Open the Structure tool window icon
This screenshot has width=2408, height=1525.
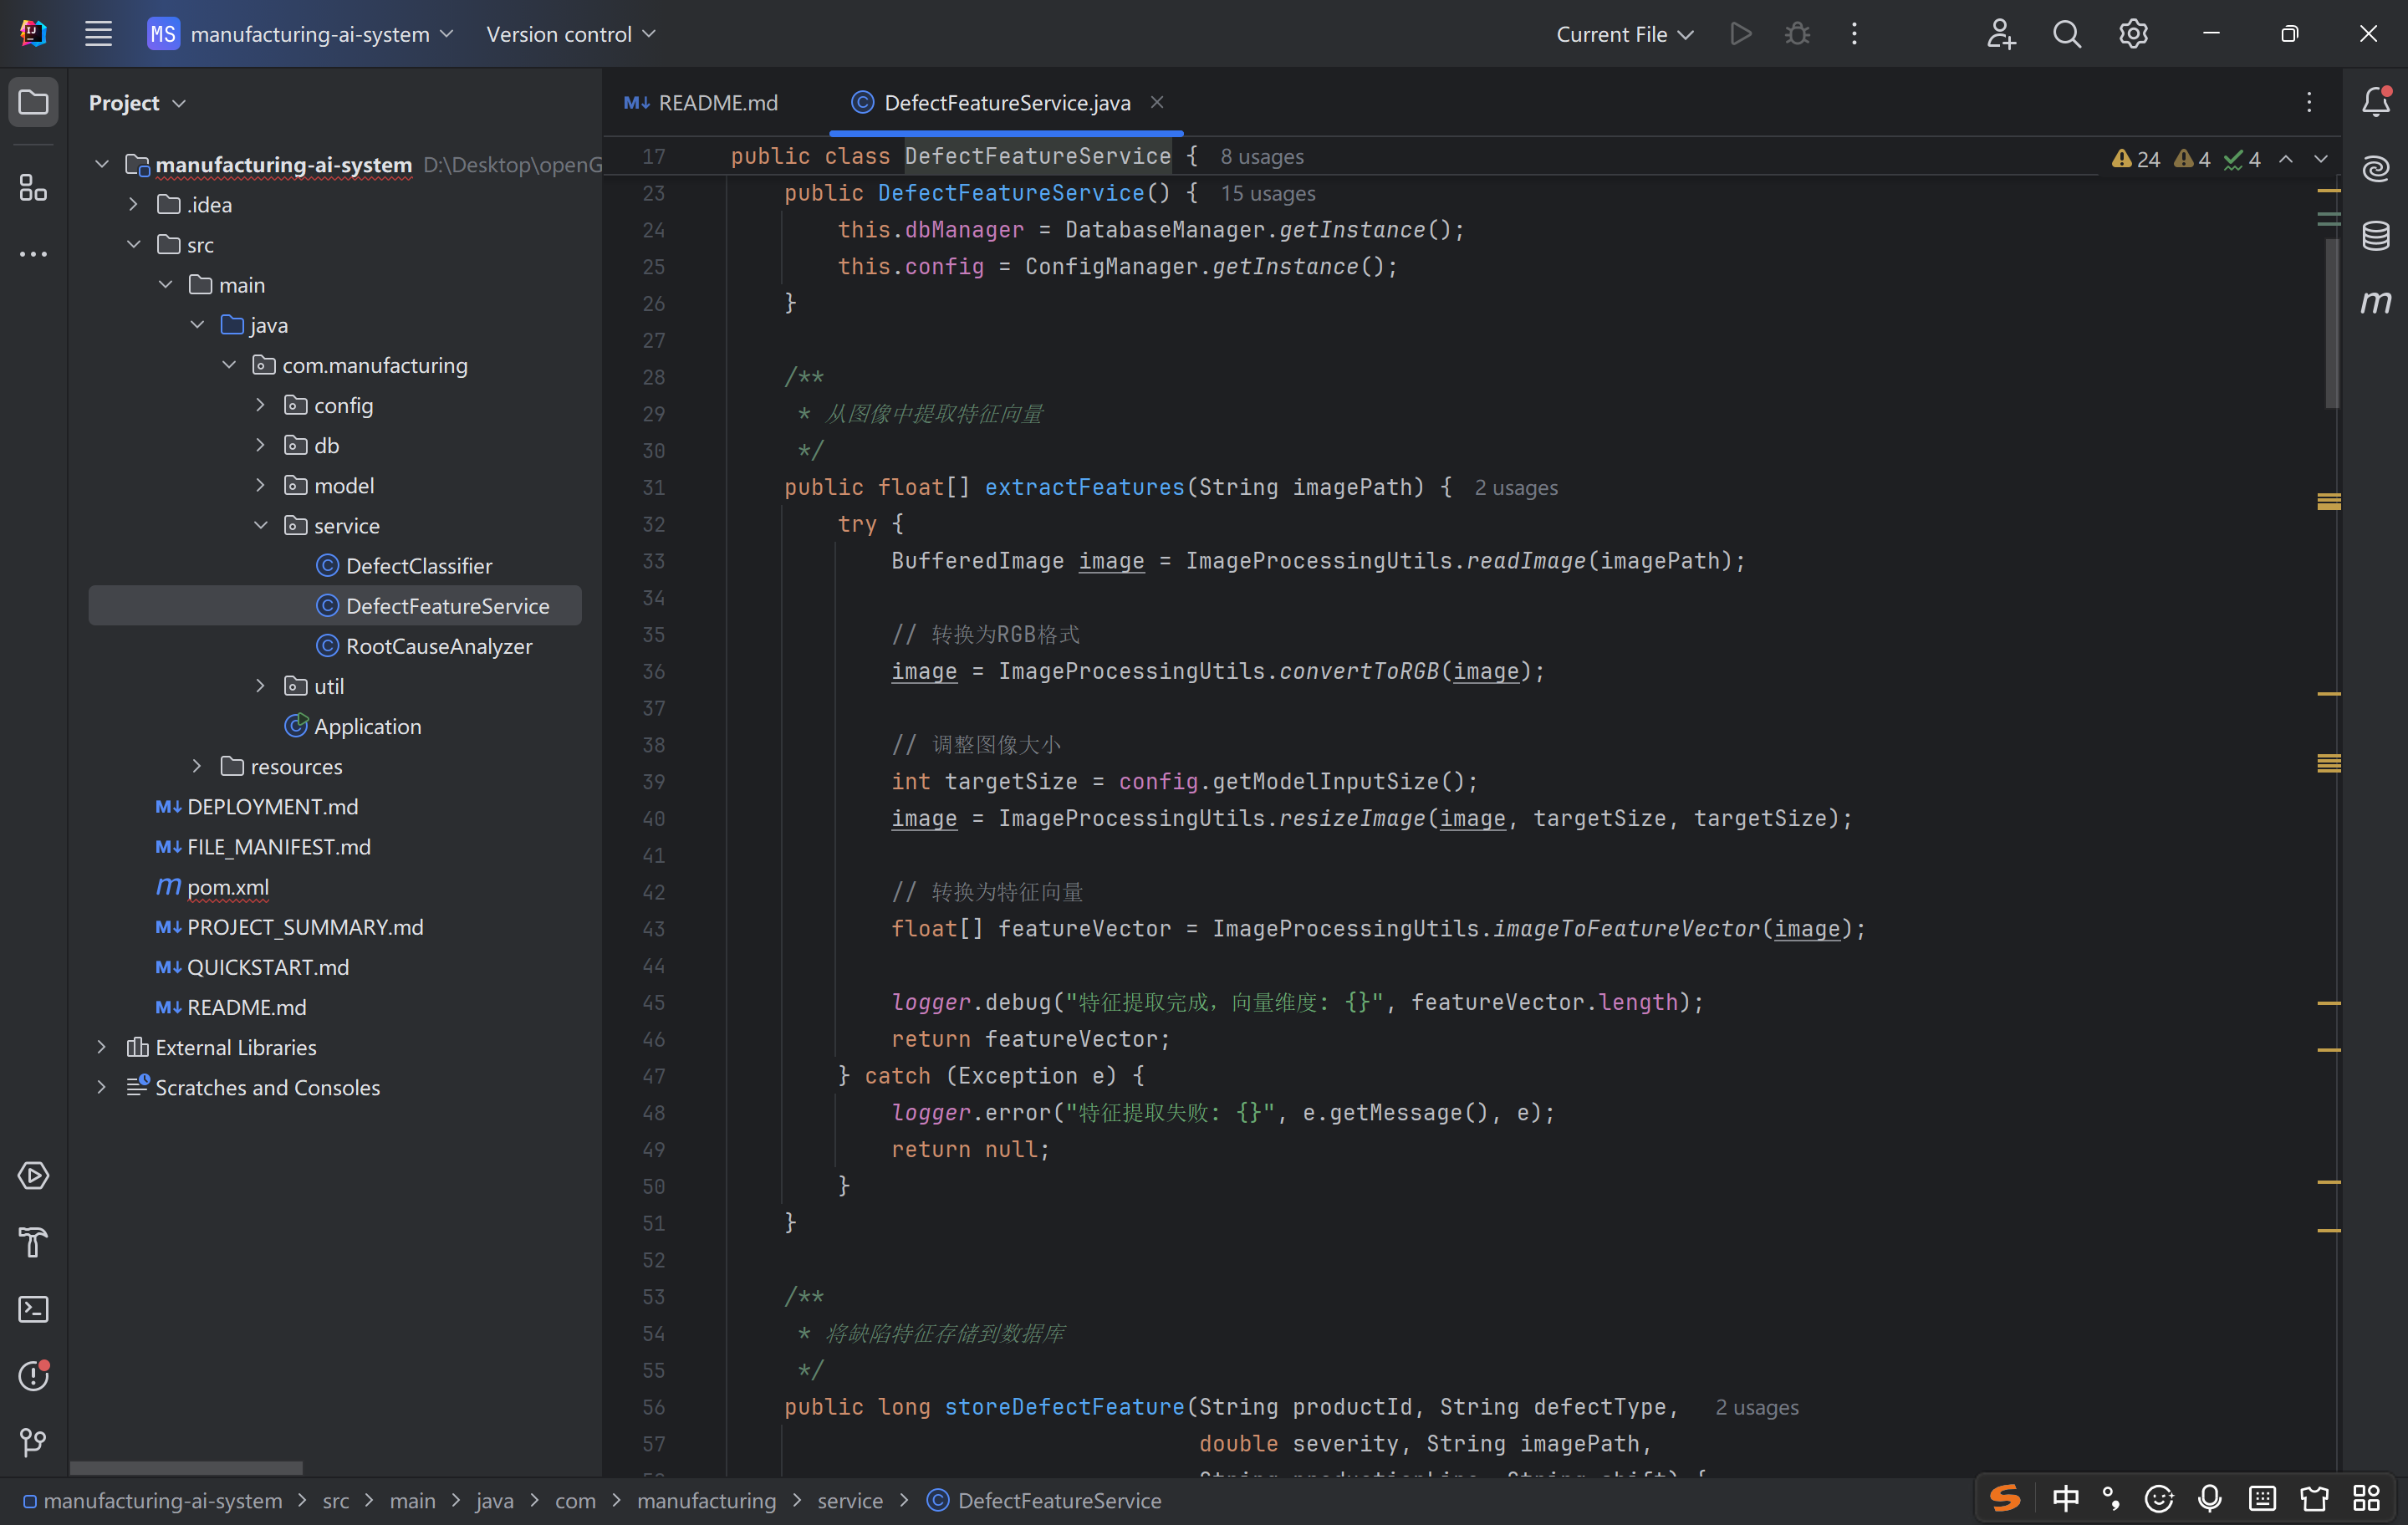pos(33,187)
